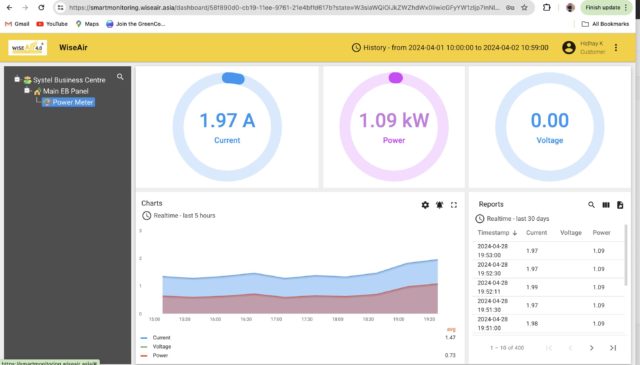This screenshot has width=640, height=365.
Task: Reload the page with the refresh icon
Action: pos(41,7)
